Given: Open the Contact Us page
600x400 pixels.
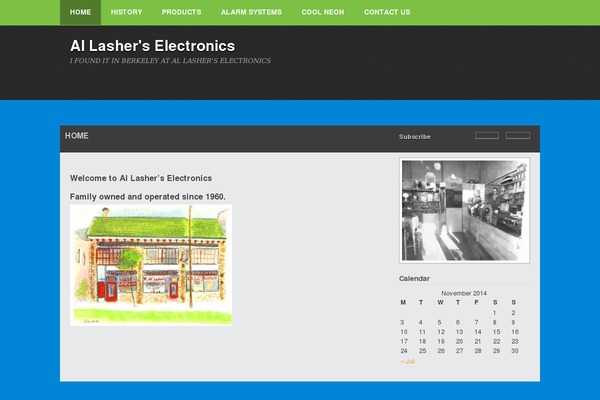Looking at the screenshot, I should point(387,12).
